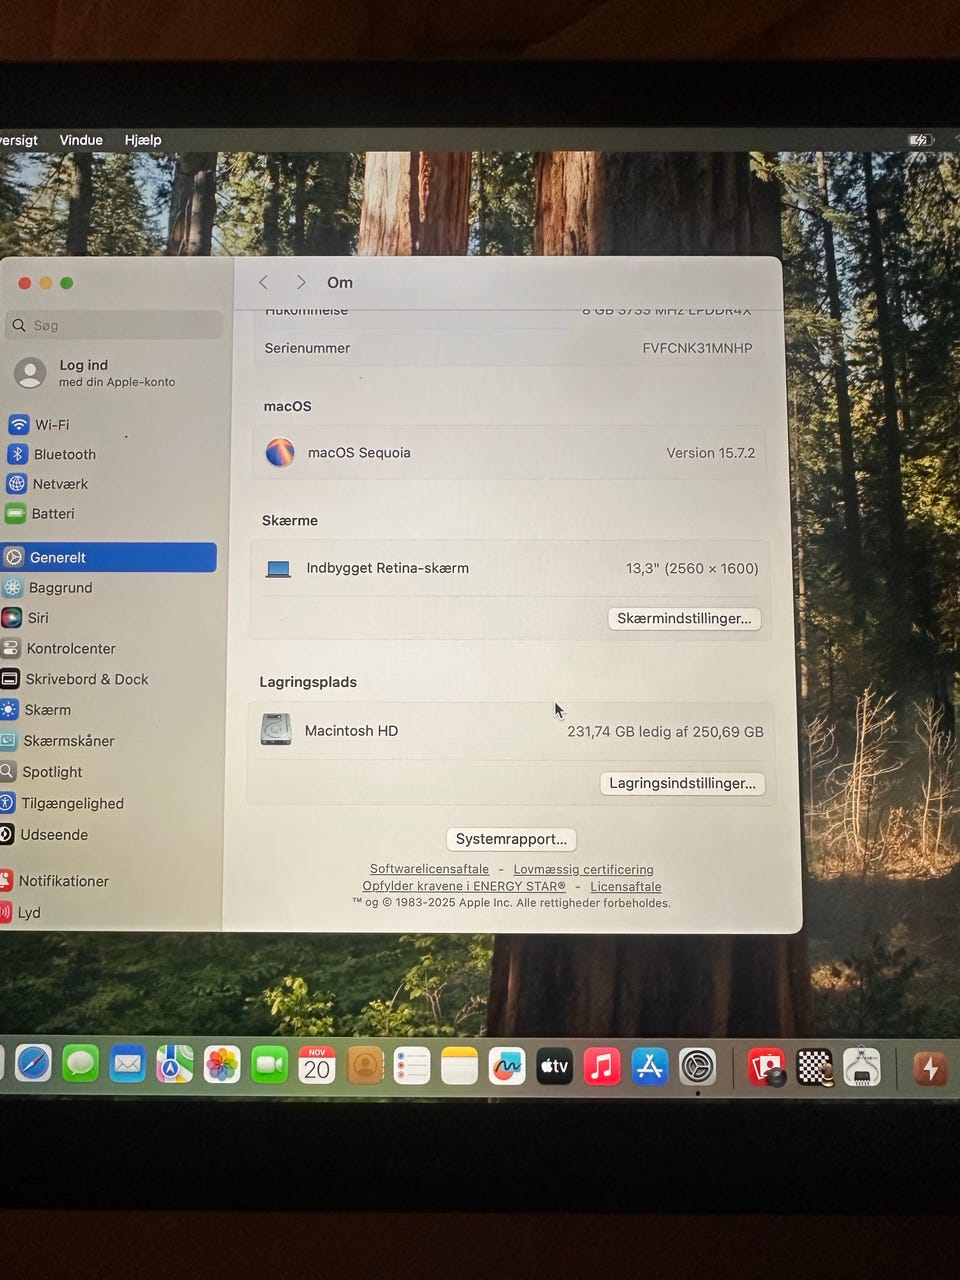Open the Lovmæssig certificering link

[x=583, y=869]
